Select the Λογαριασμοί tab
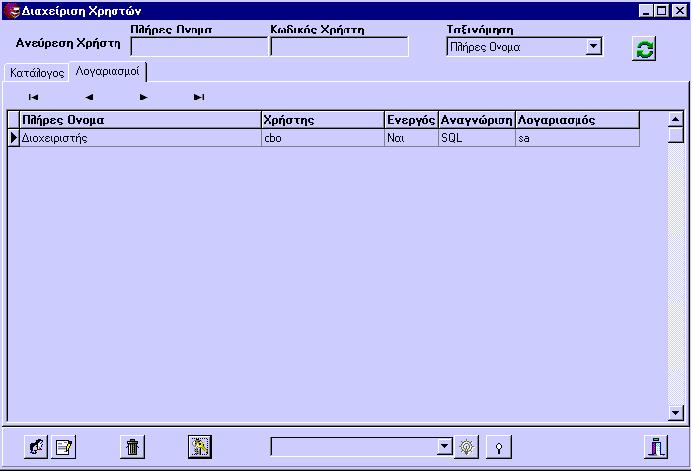 (107, 72)
